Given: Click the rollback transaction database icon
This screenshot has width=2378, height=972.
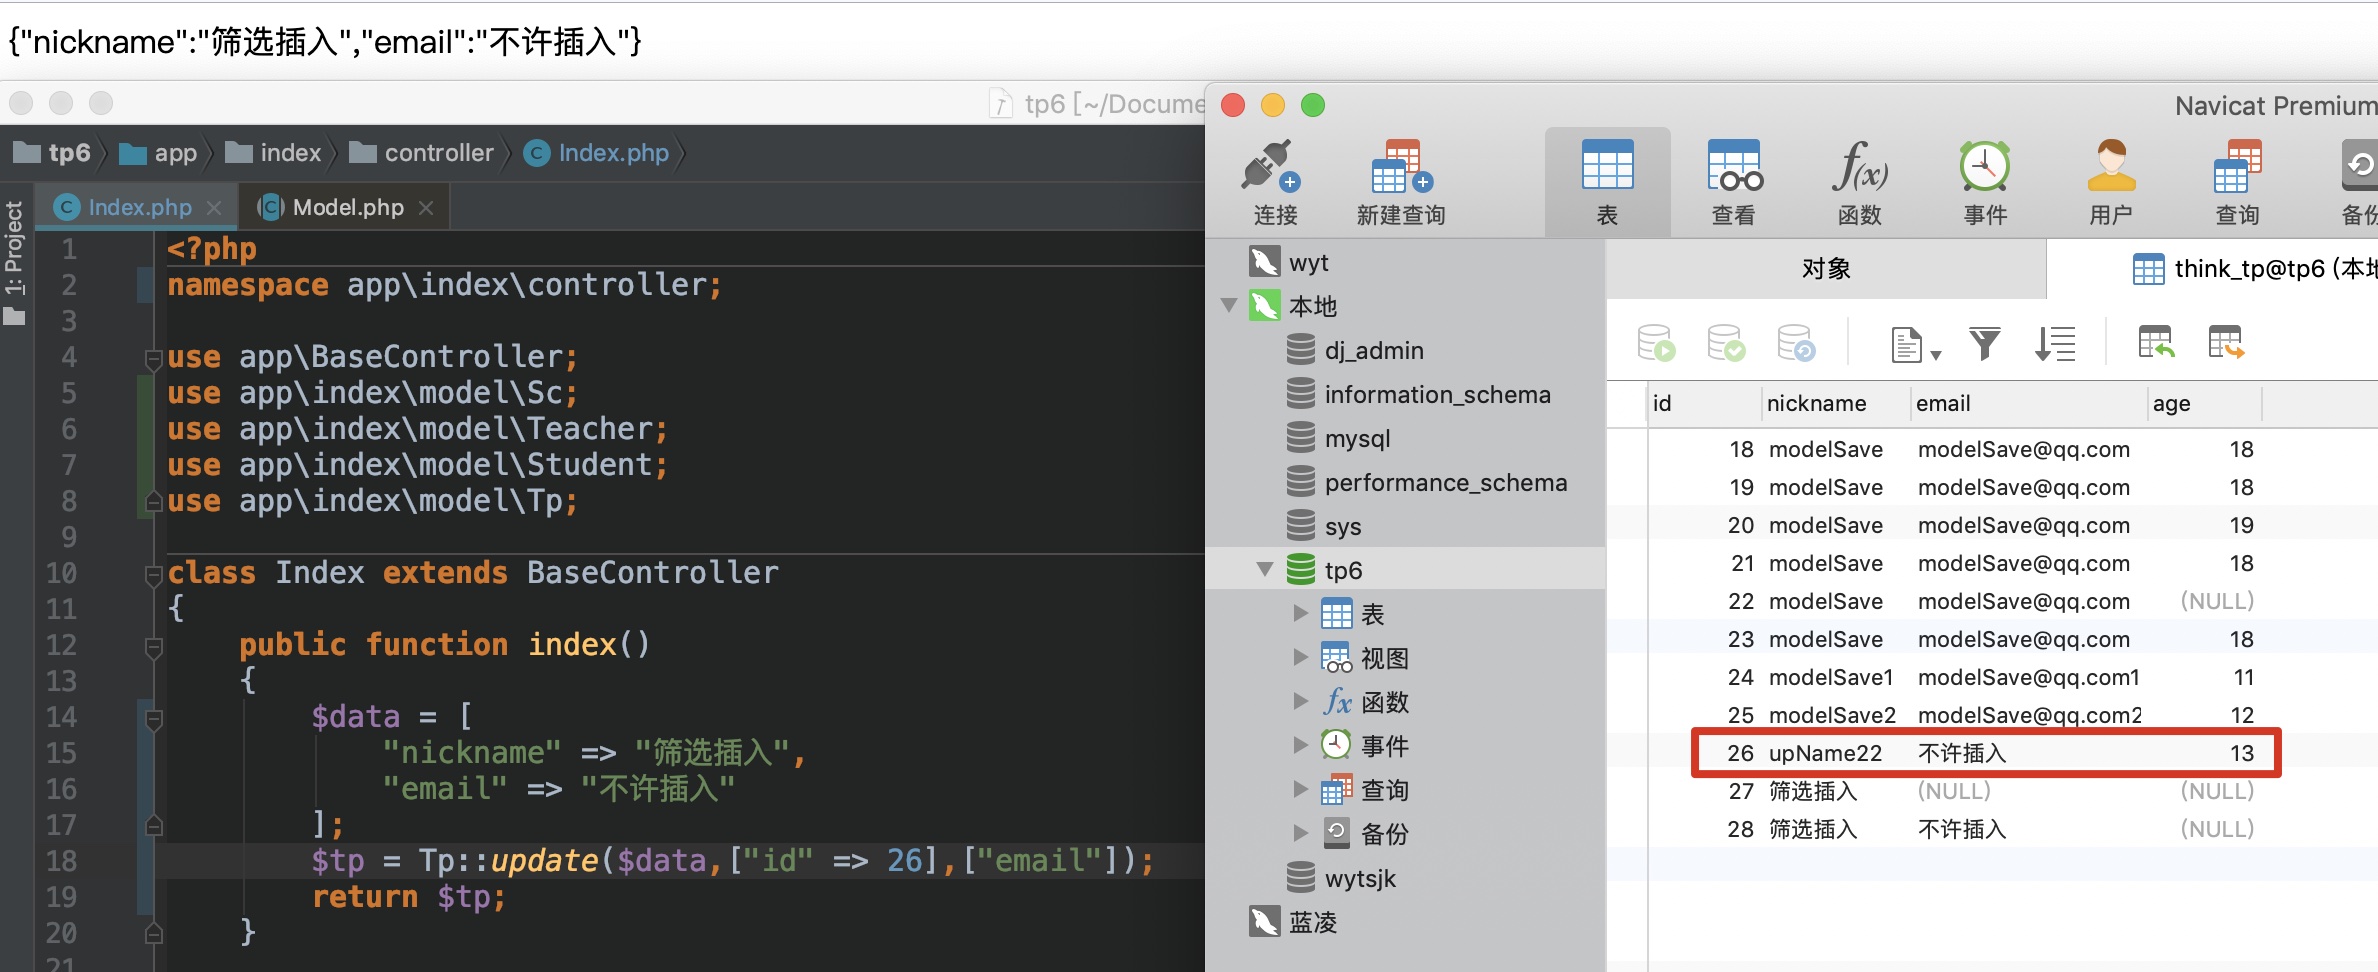Looking at the screenshot, I should point(1796,343).
